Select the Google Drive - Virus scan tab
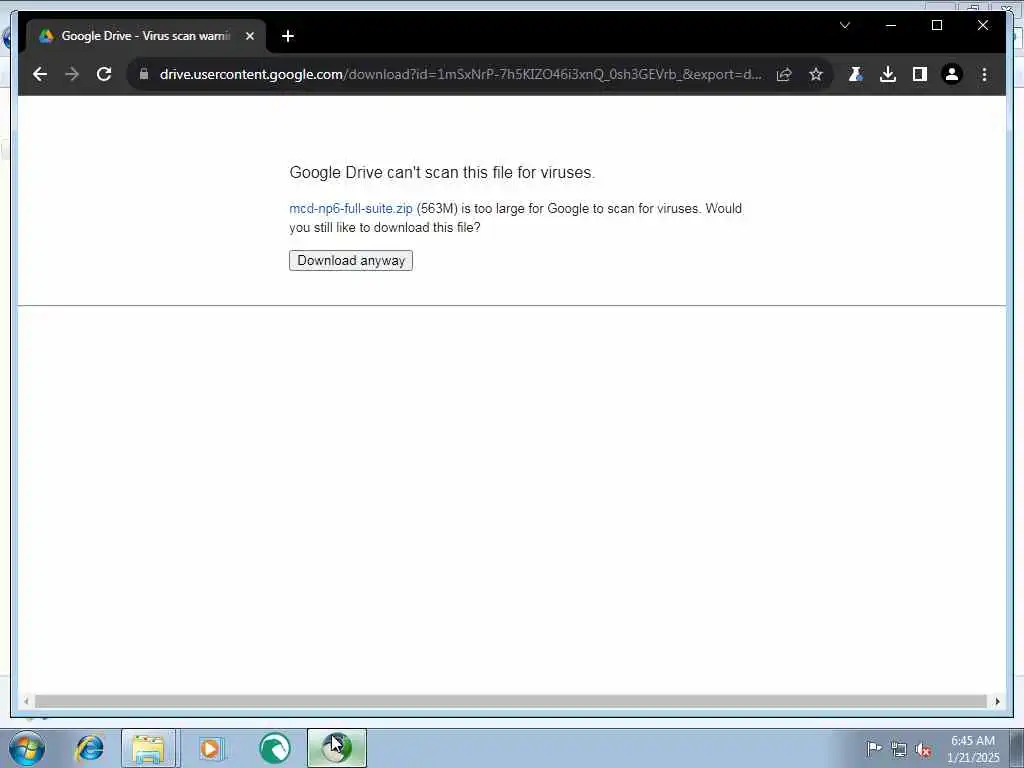Image resolution: width=1024 pixels, height=768 pixels. [146, 36]
